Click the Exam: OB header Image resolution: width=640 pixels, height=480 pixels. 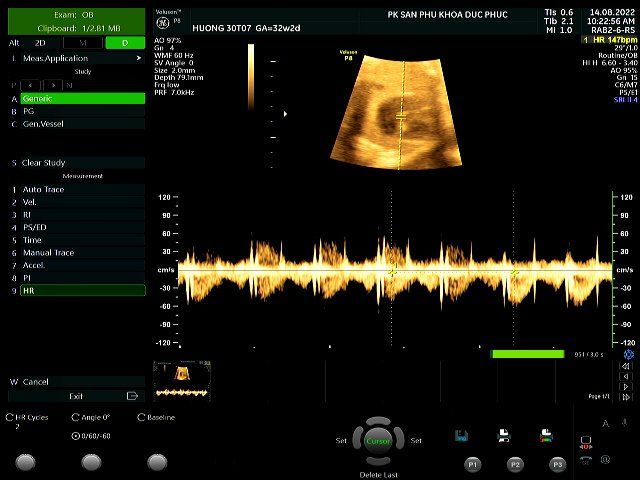click(x=76, y=15)
